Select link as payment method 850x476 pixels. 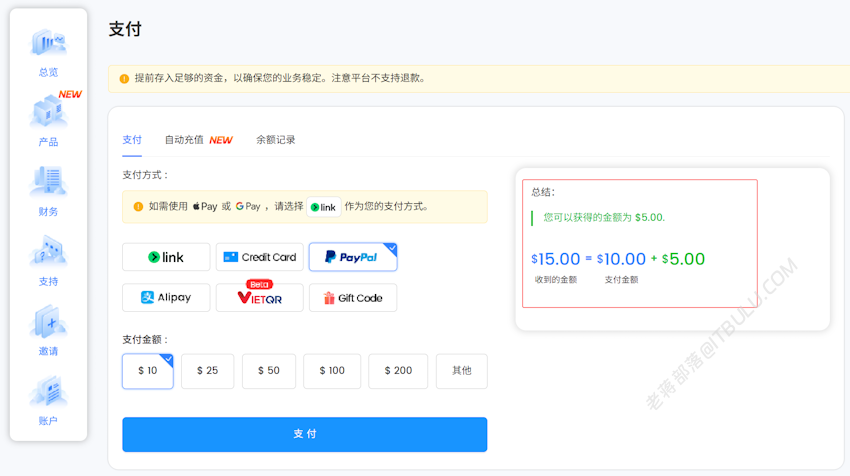pyautogui.click(x=166, y=257)
